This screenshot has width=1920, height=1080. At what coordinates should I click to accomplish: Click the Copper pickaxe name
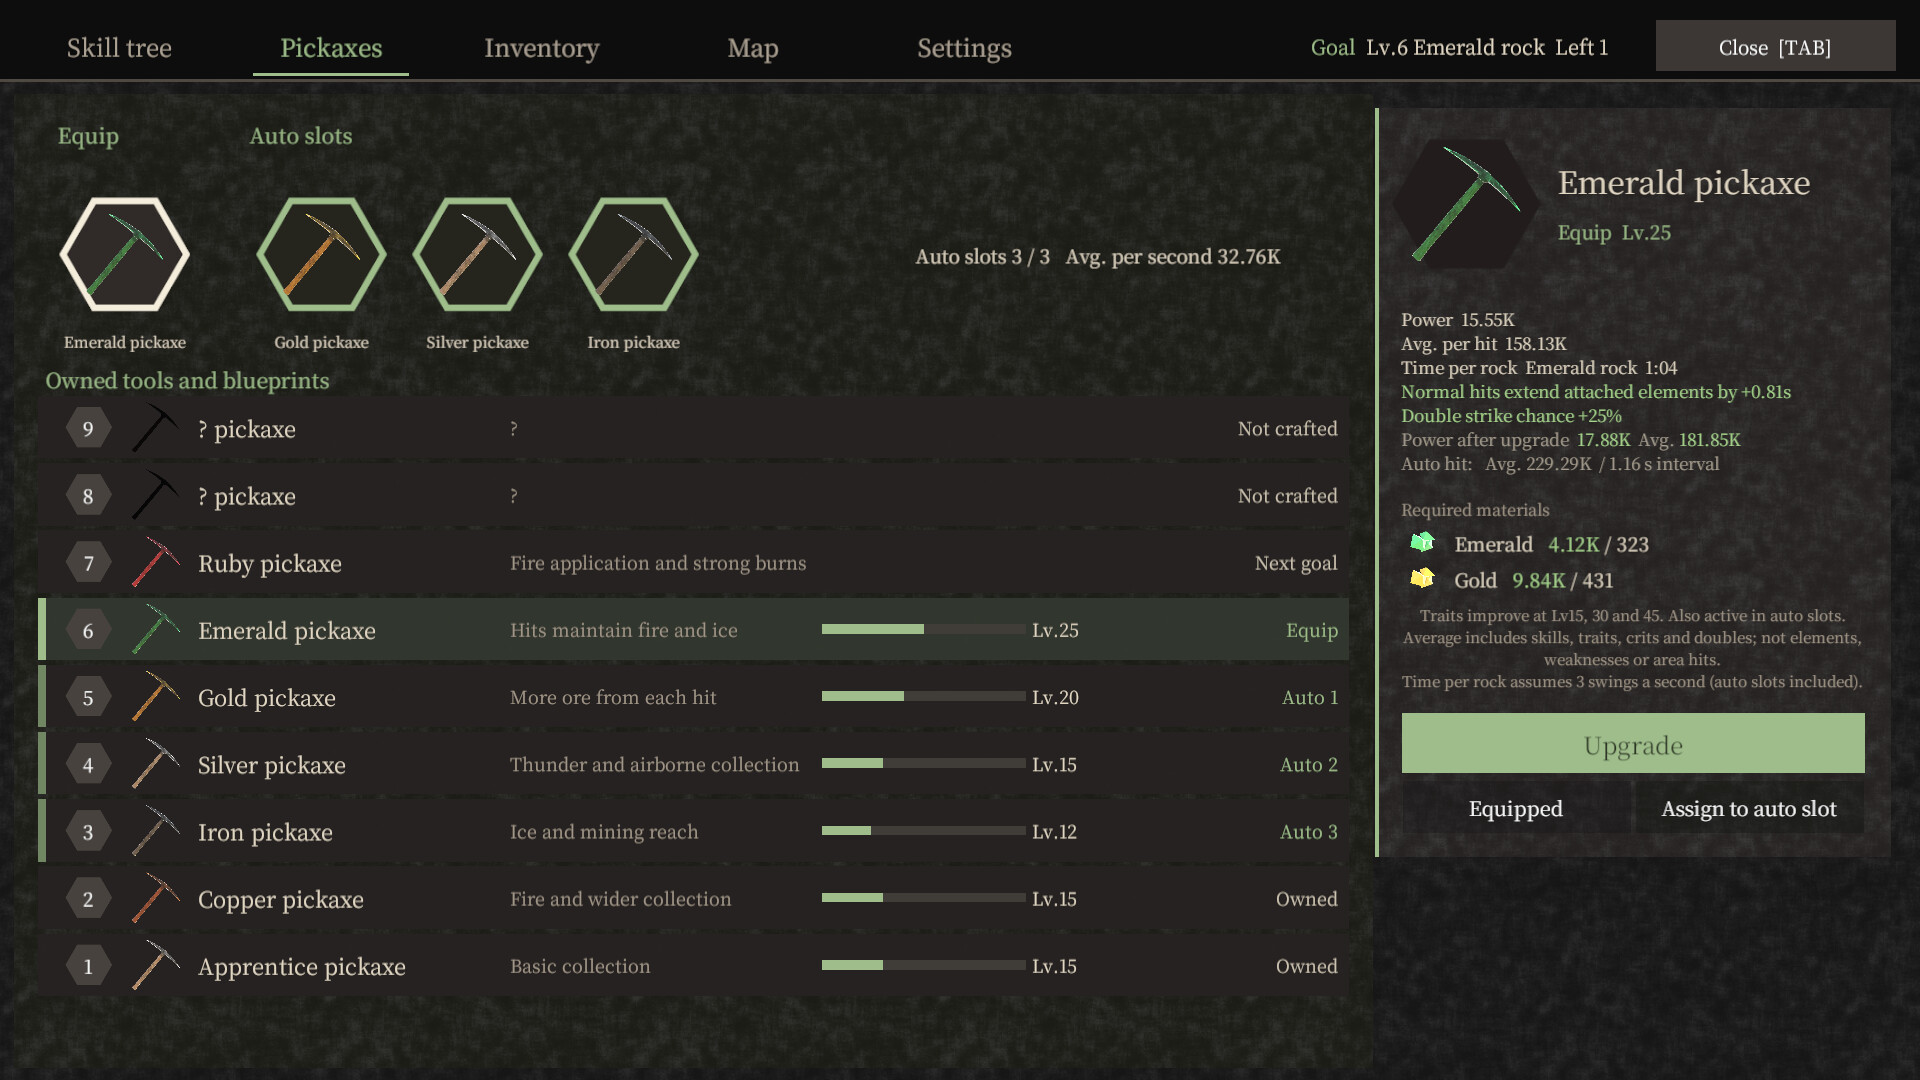pos(281,900)
